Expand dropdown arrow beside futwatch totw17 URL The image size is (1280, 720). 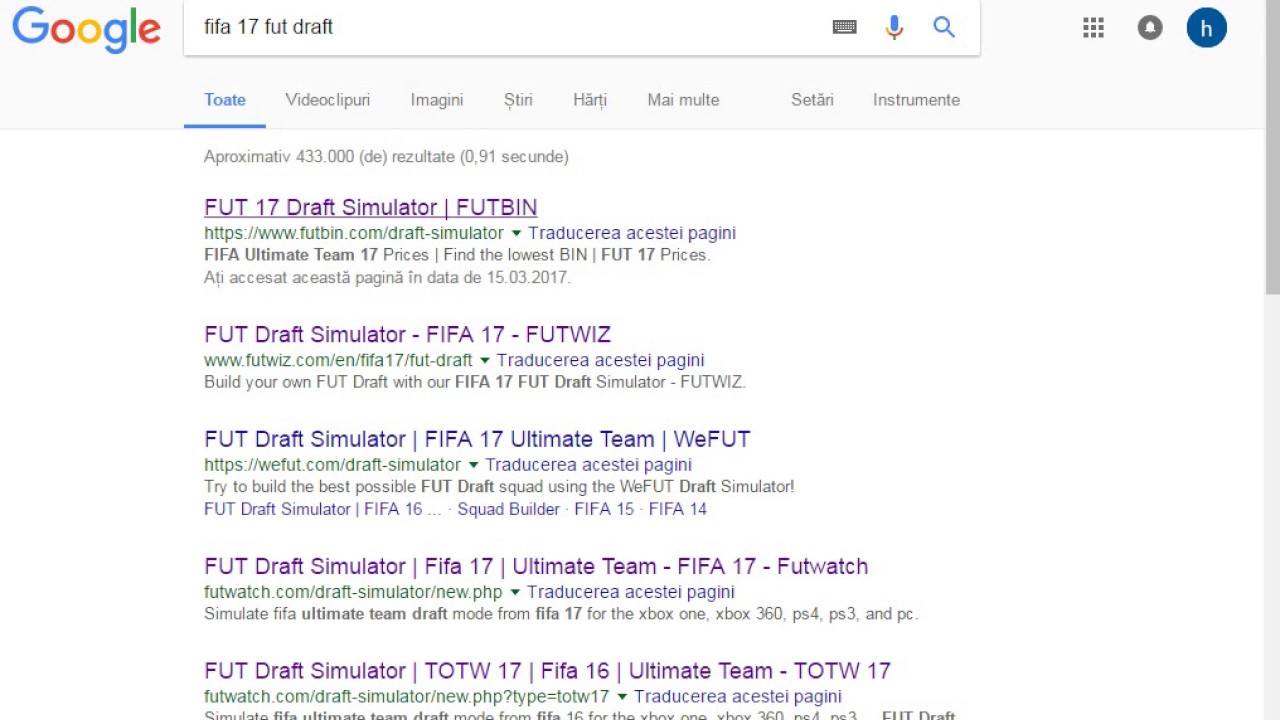tap(622, 697)
